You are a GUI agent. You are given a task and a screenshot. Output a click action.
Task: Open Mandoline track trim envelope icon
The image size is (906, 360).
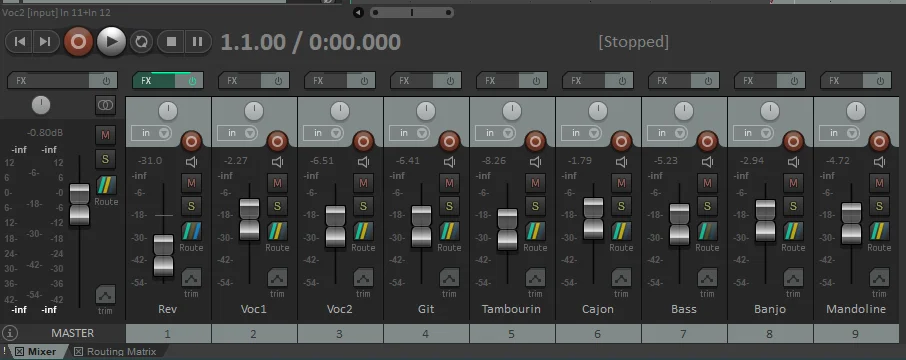coord(879,277)
